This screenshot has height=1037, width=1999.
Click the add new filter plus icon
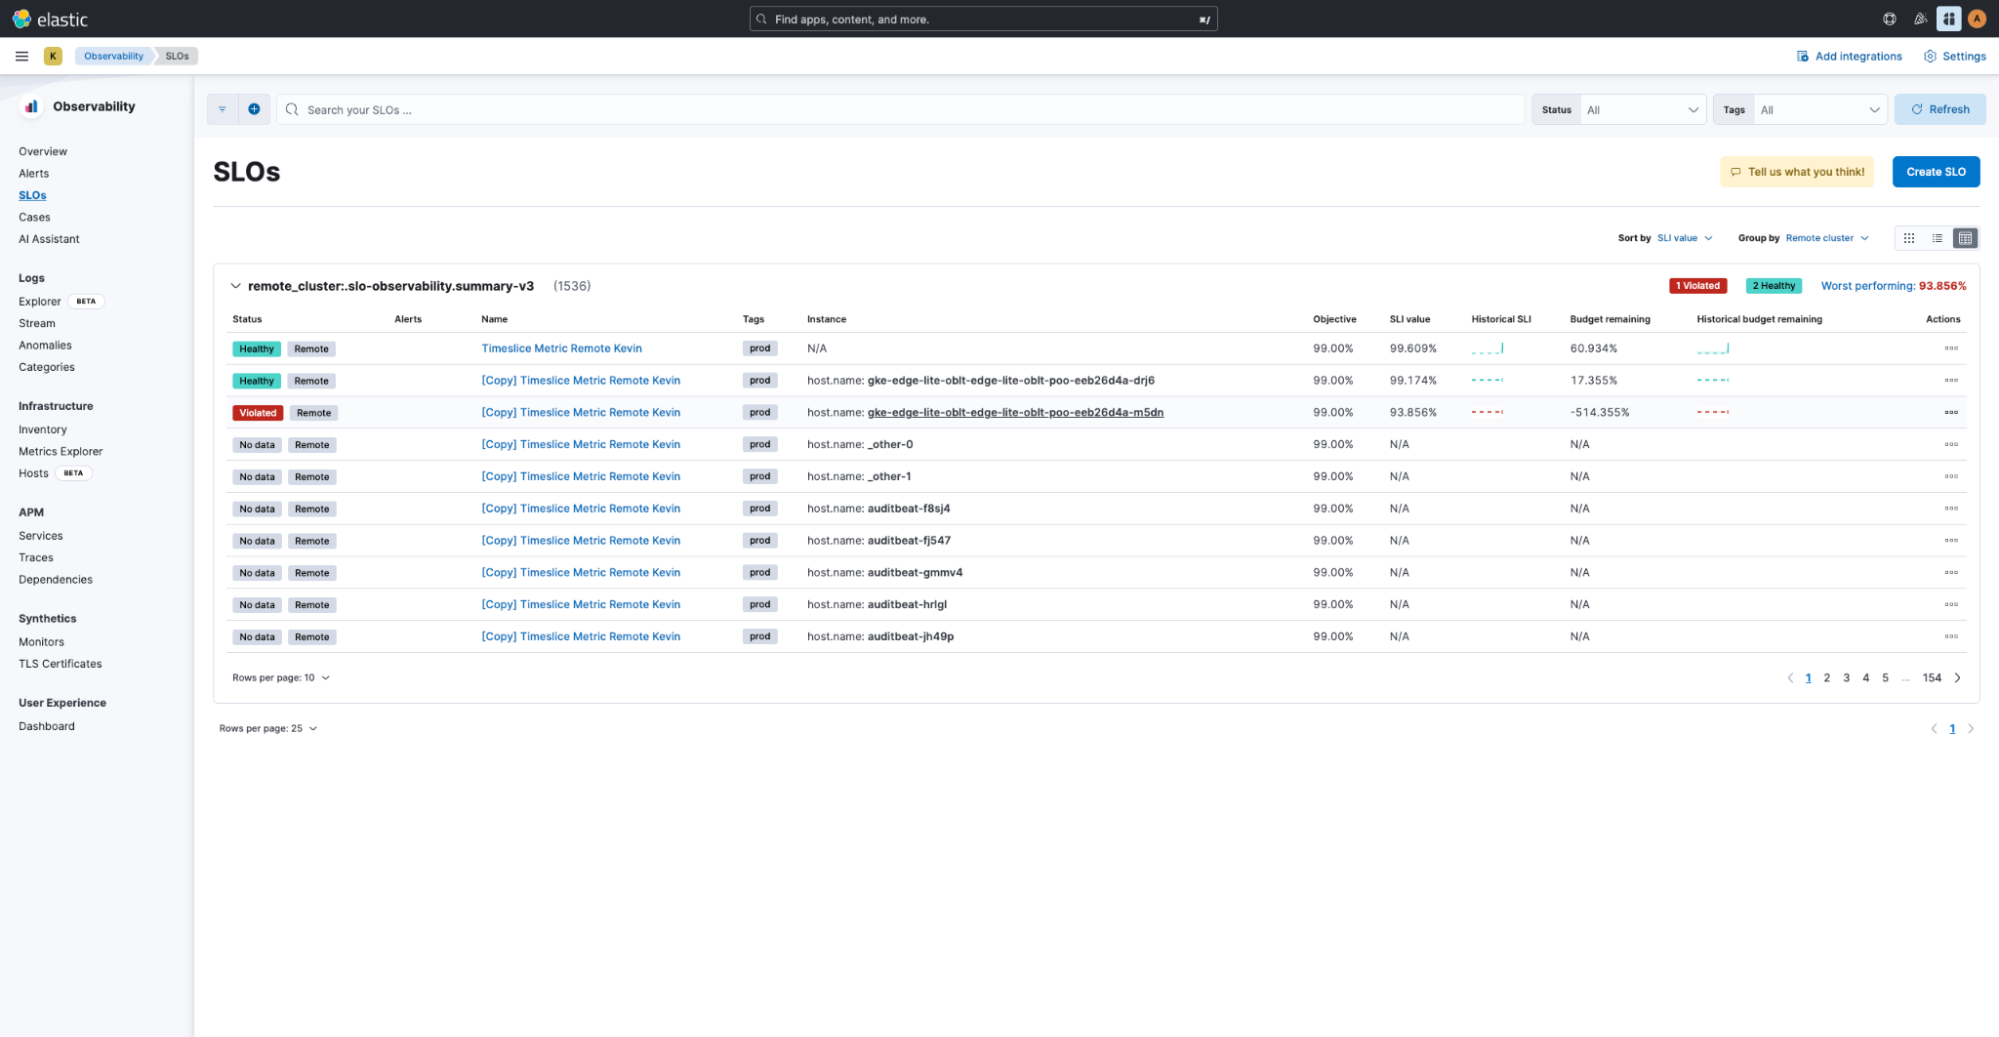click(x=254, y=109)
